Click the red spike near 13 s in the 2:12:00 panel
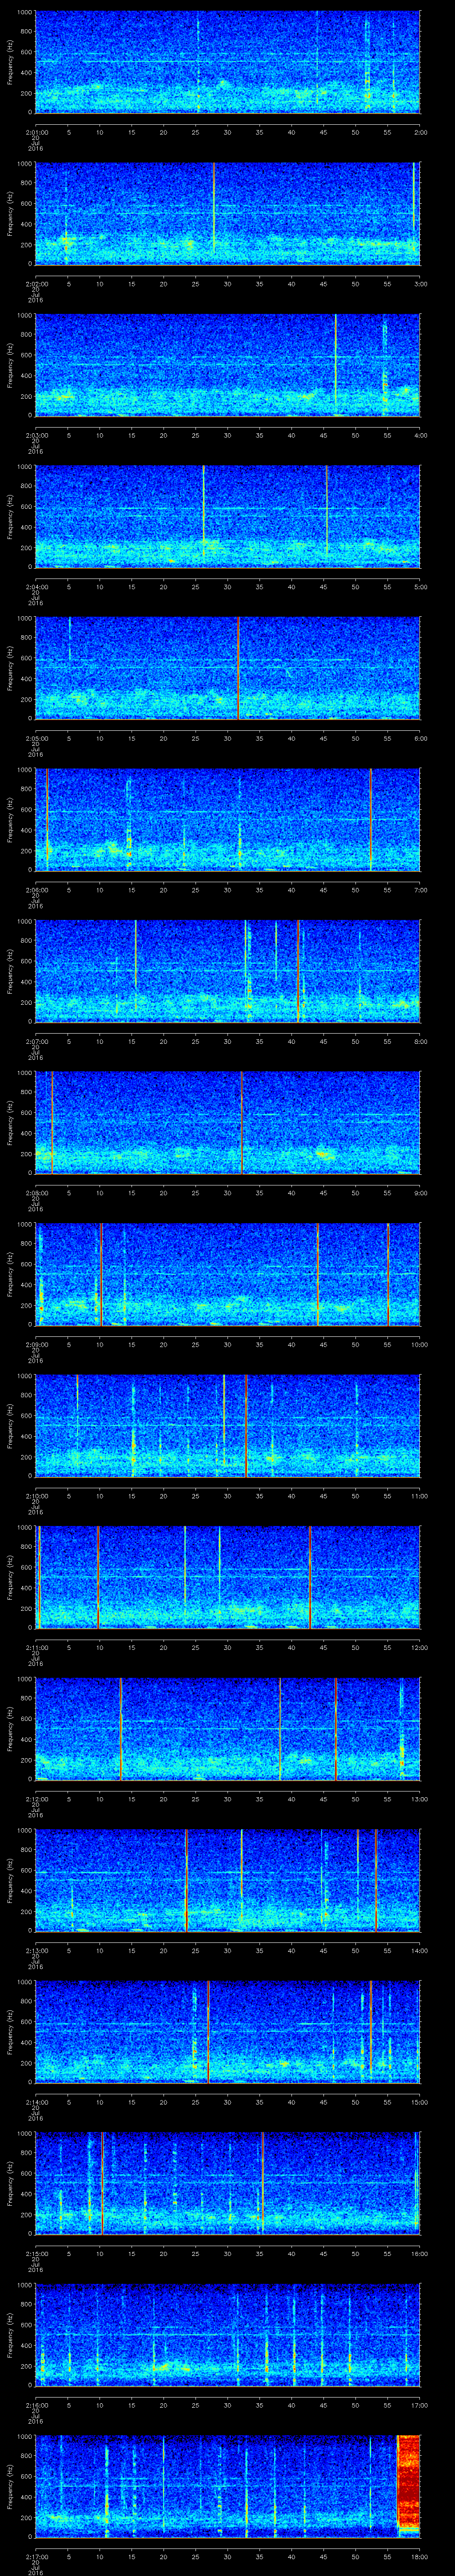This screenshot has width=455, height=2576. point(121,1728)
